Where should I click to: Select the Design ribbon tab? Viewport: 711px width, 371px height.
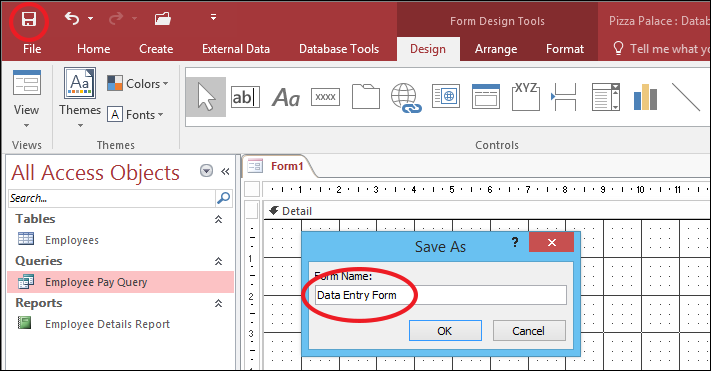click(428, 49)
